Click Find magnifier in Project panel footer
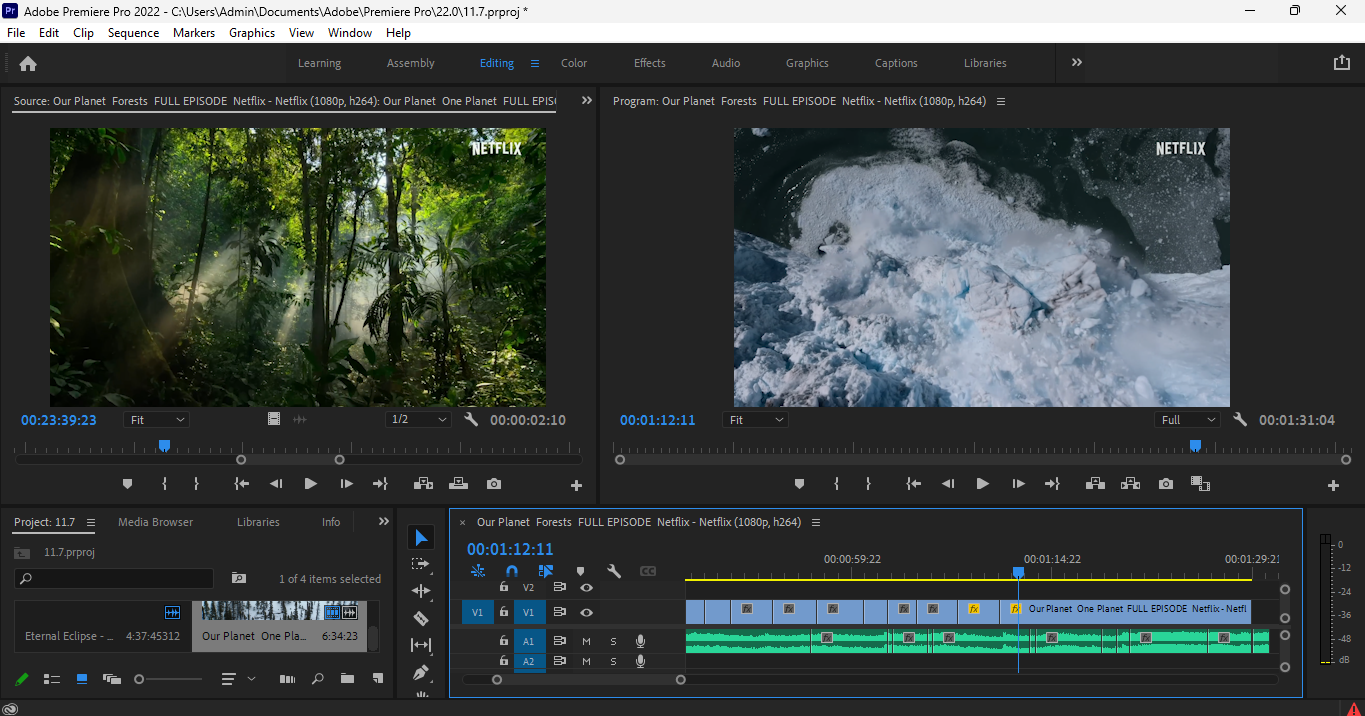 click(x=317, y=679)
